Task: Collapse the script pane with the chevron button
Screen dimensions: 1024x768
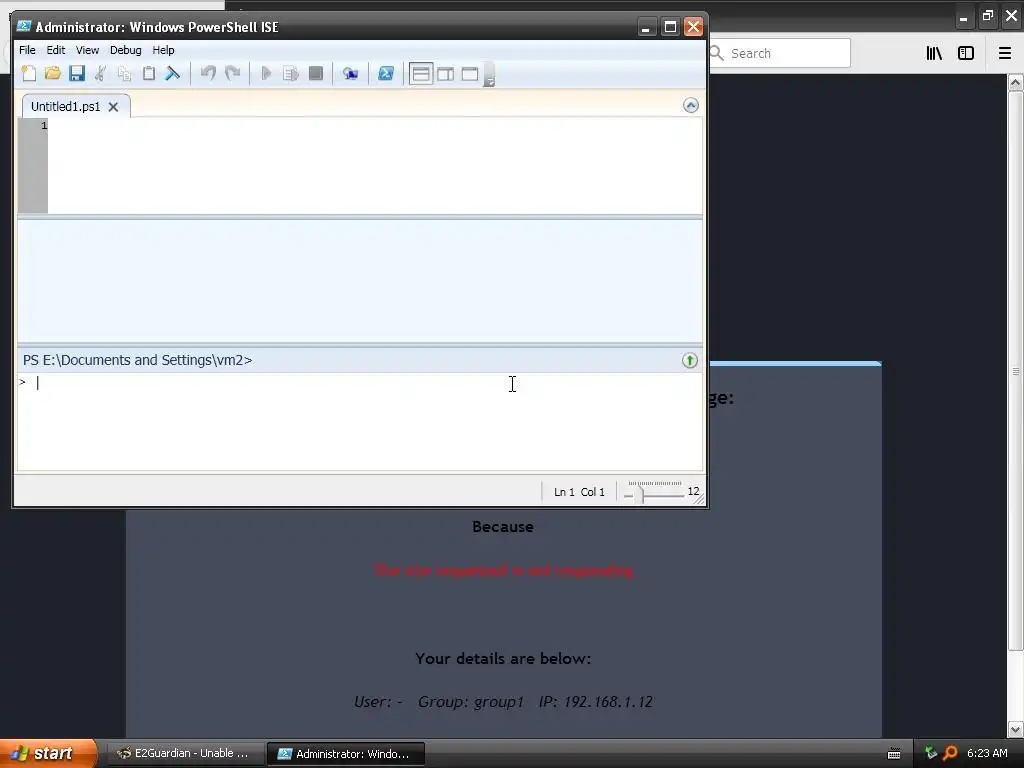Action: tap(690, 105)
